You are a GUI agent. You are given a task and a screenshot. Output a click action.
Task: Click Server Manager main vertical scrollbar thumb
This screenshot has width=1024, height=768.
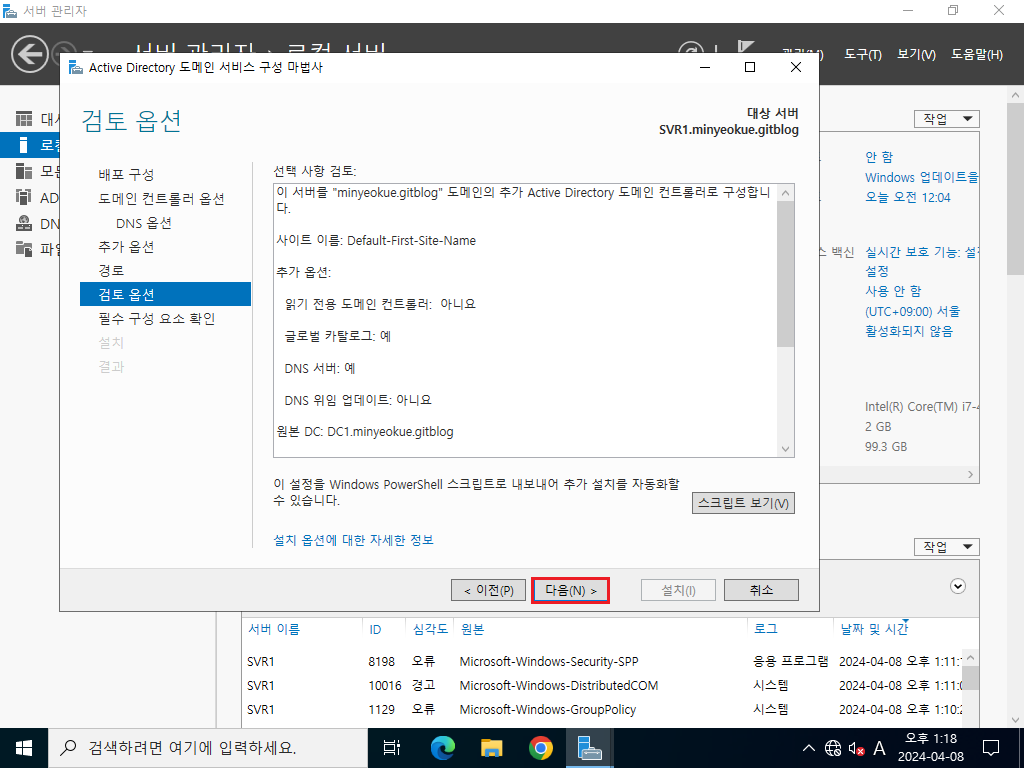click(x=1016, y=189)
